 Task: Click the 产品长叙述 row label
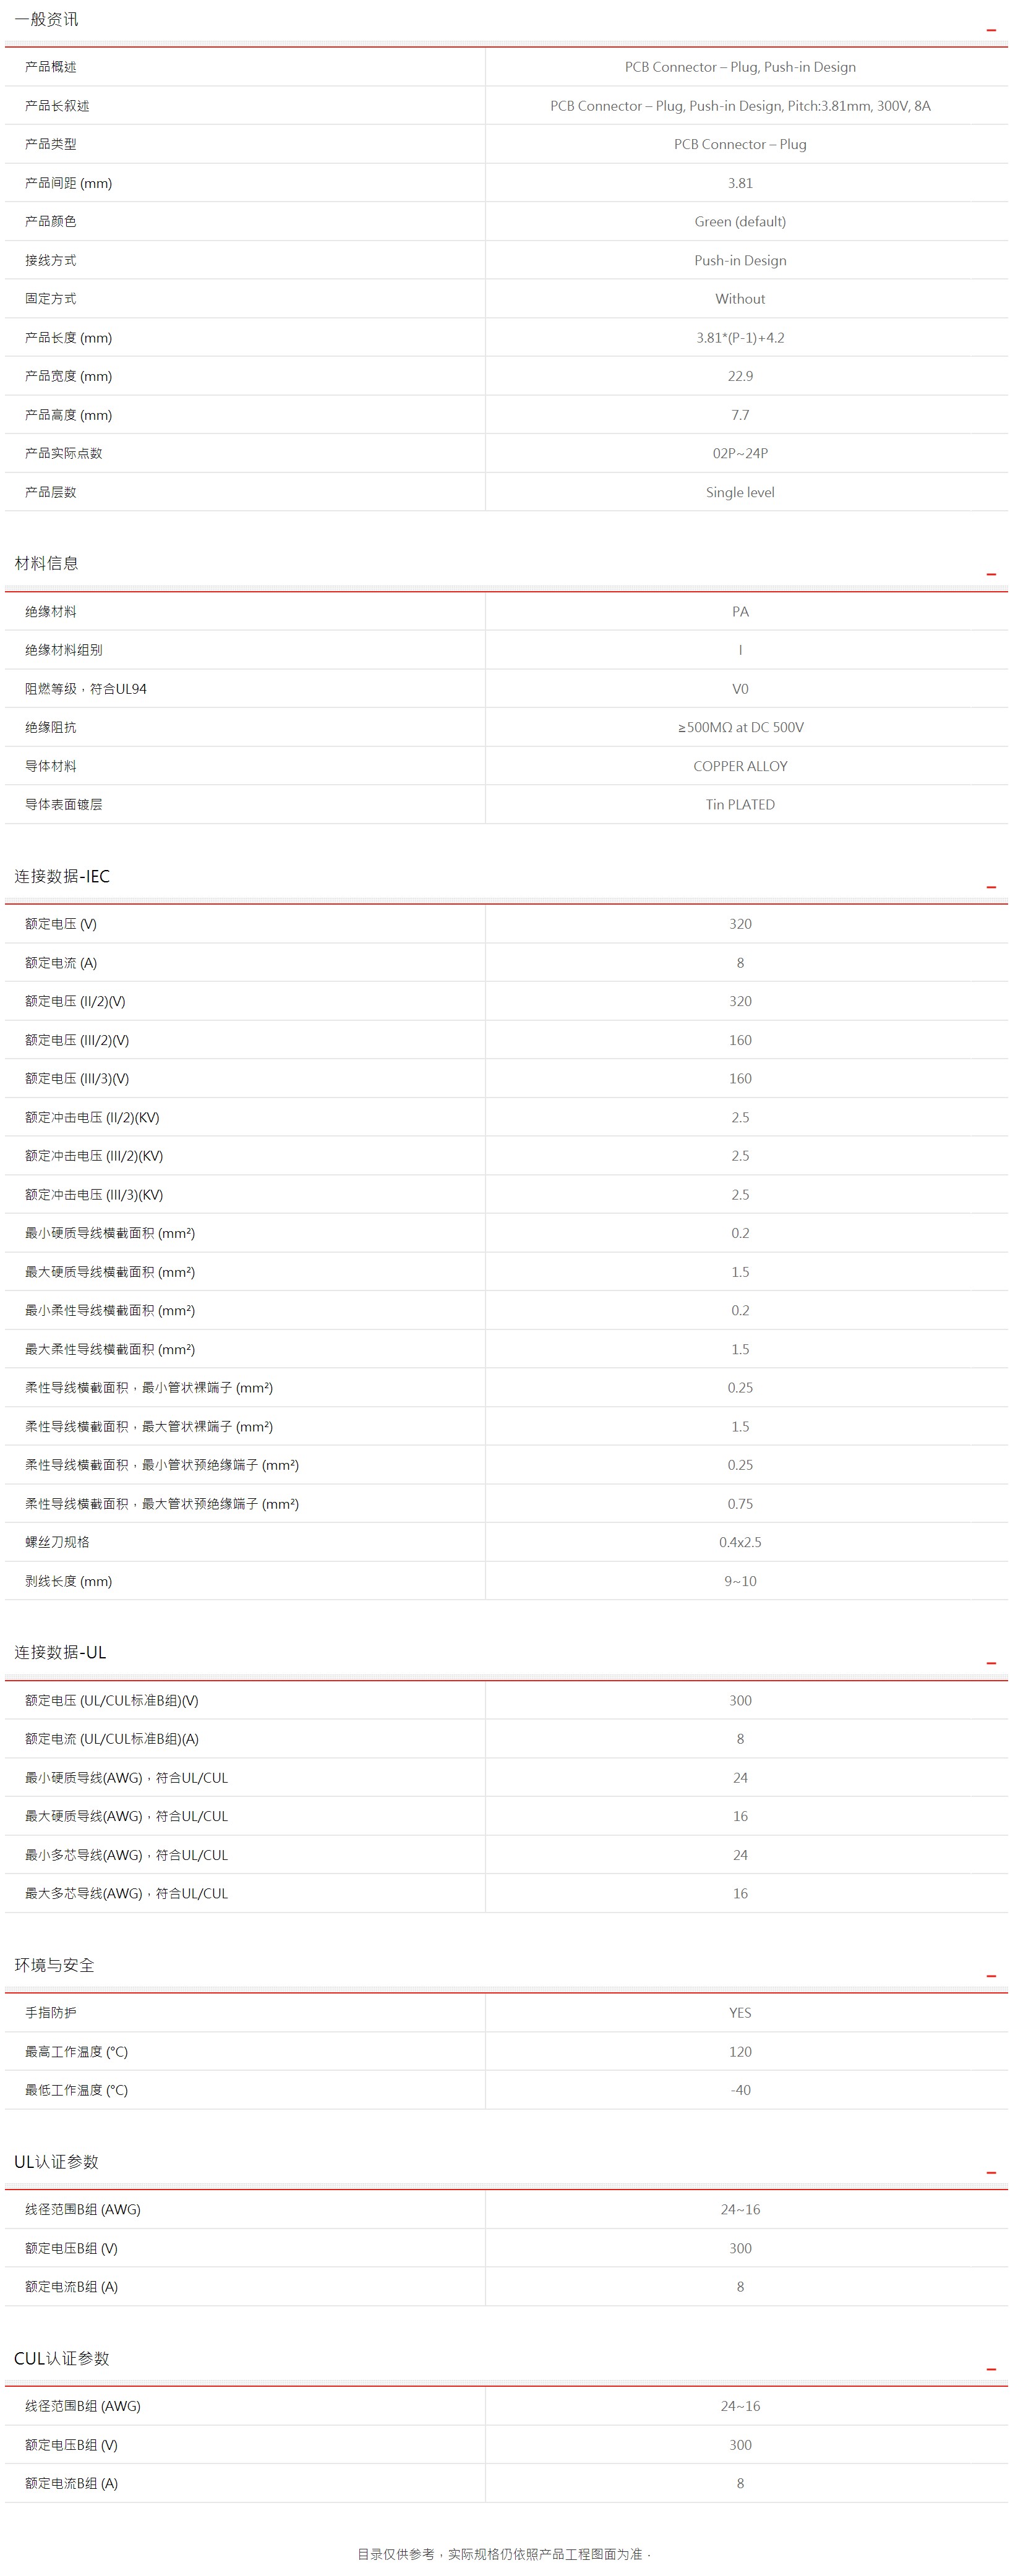point(57,106)
